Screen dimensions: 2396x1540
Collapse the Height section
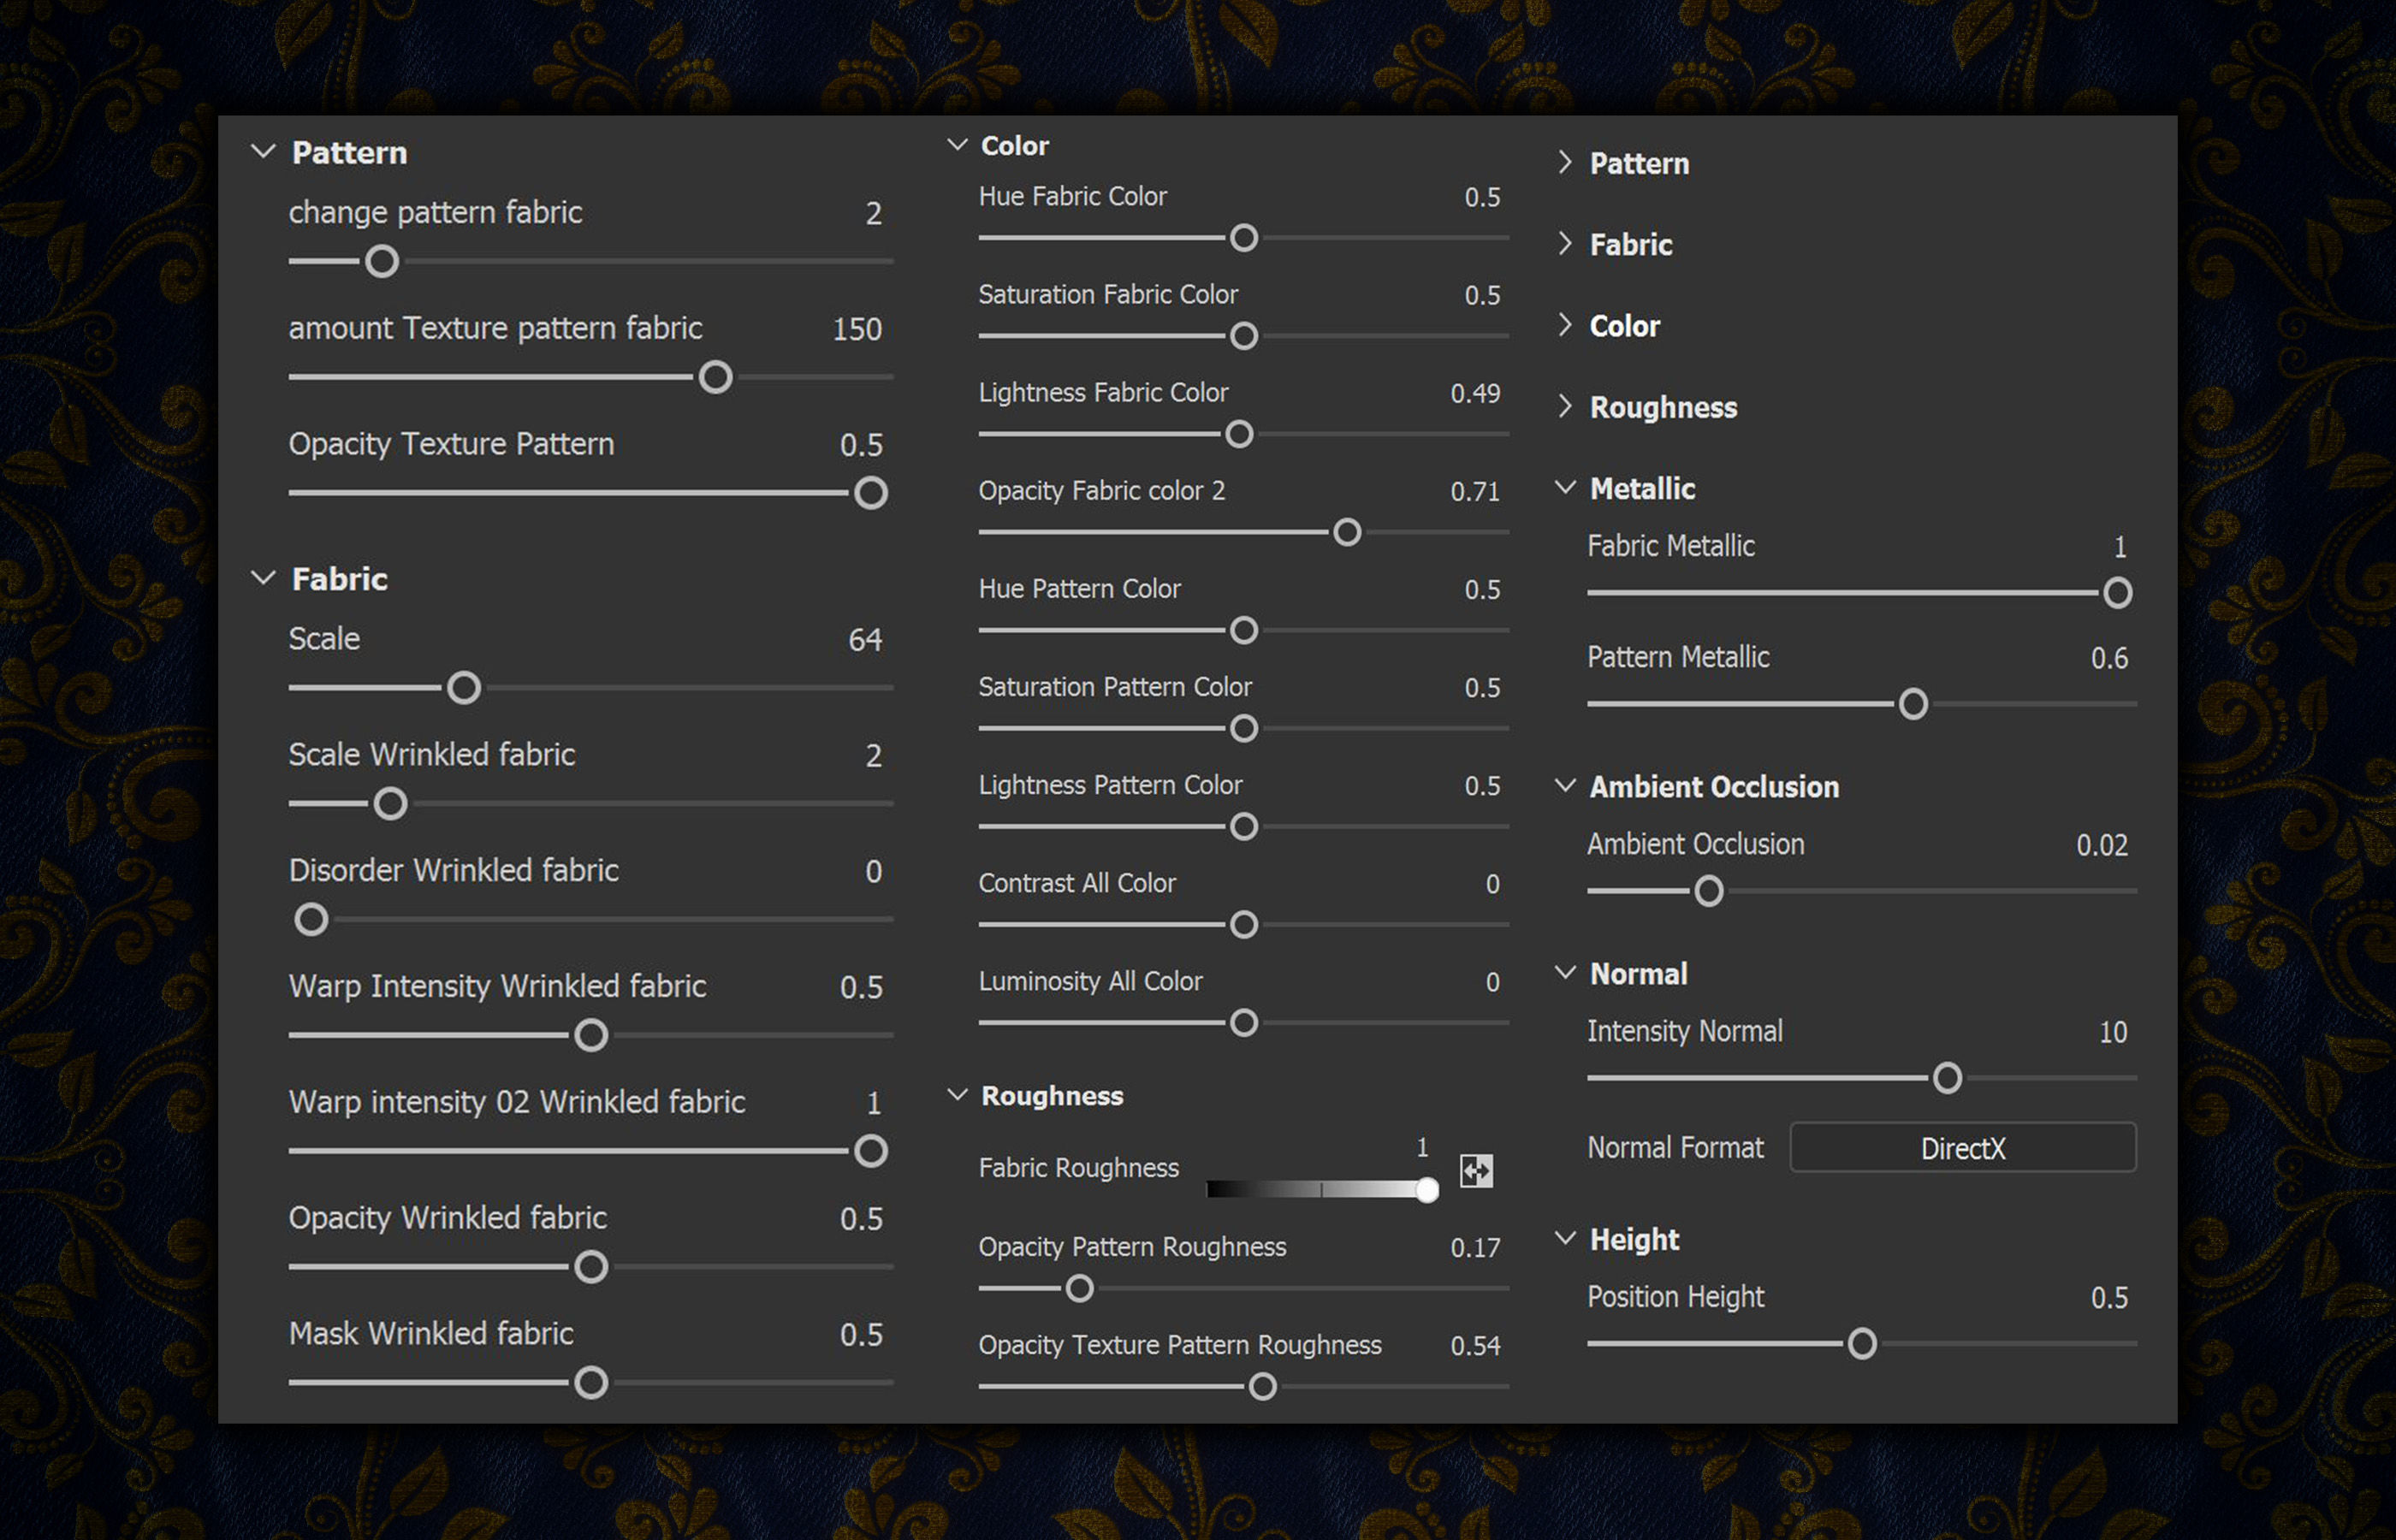click(x=1565, y=1238)
